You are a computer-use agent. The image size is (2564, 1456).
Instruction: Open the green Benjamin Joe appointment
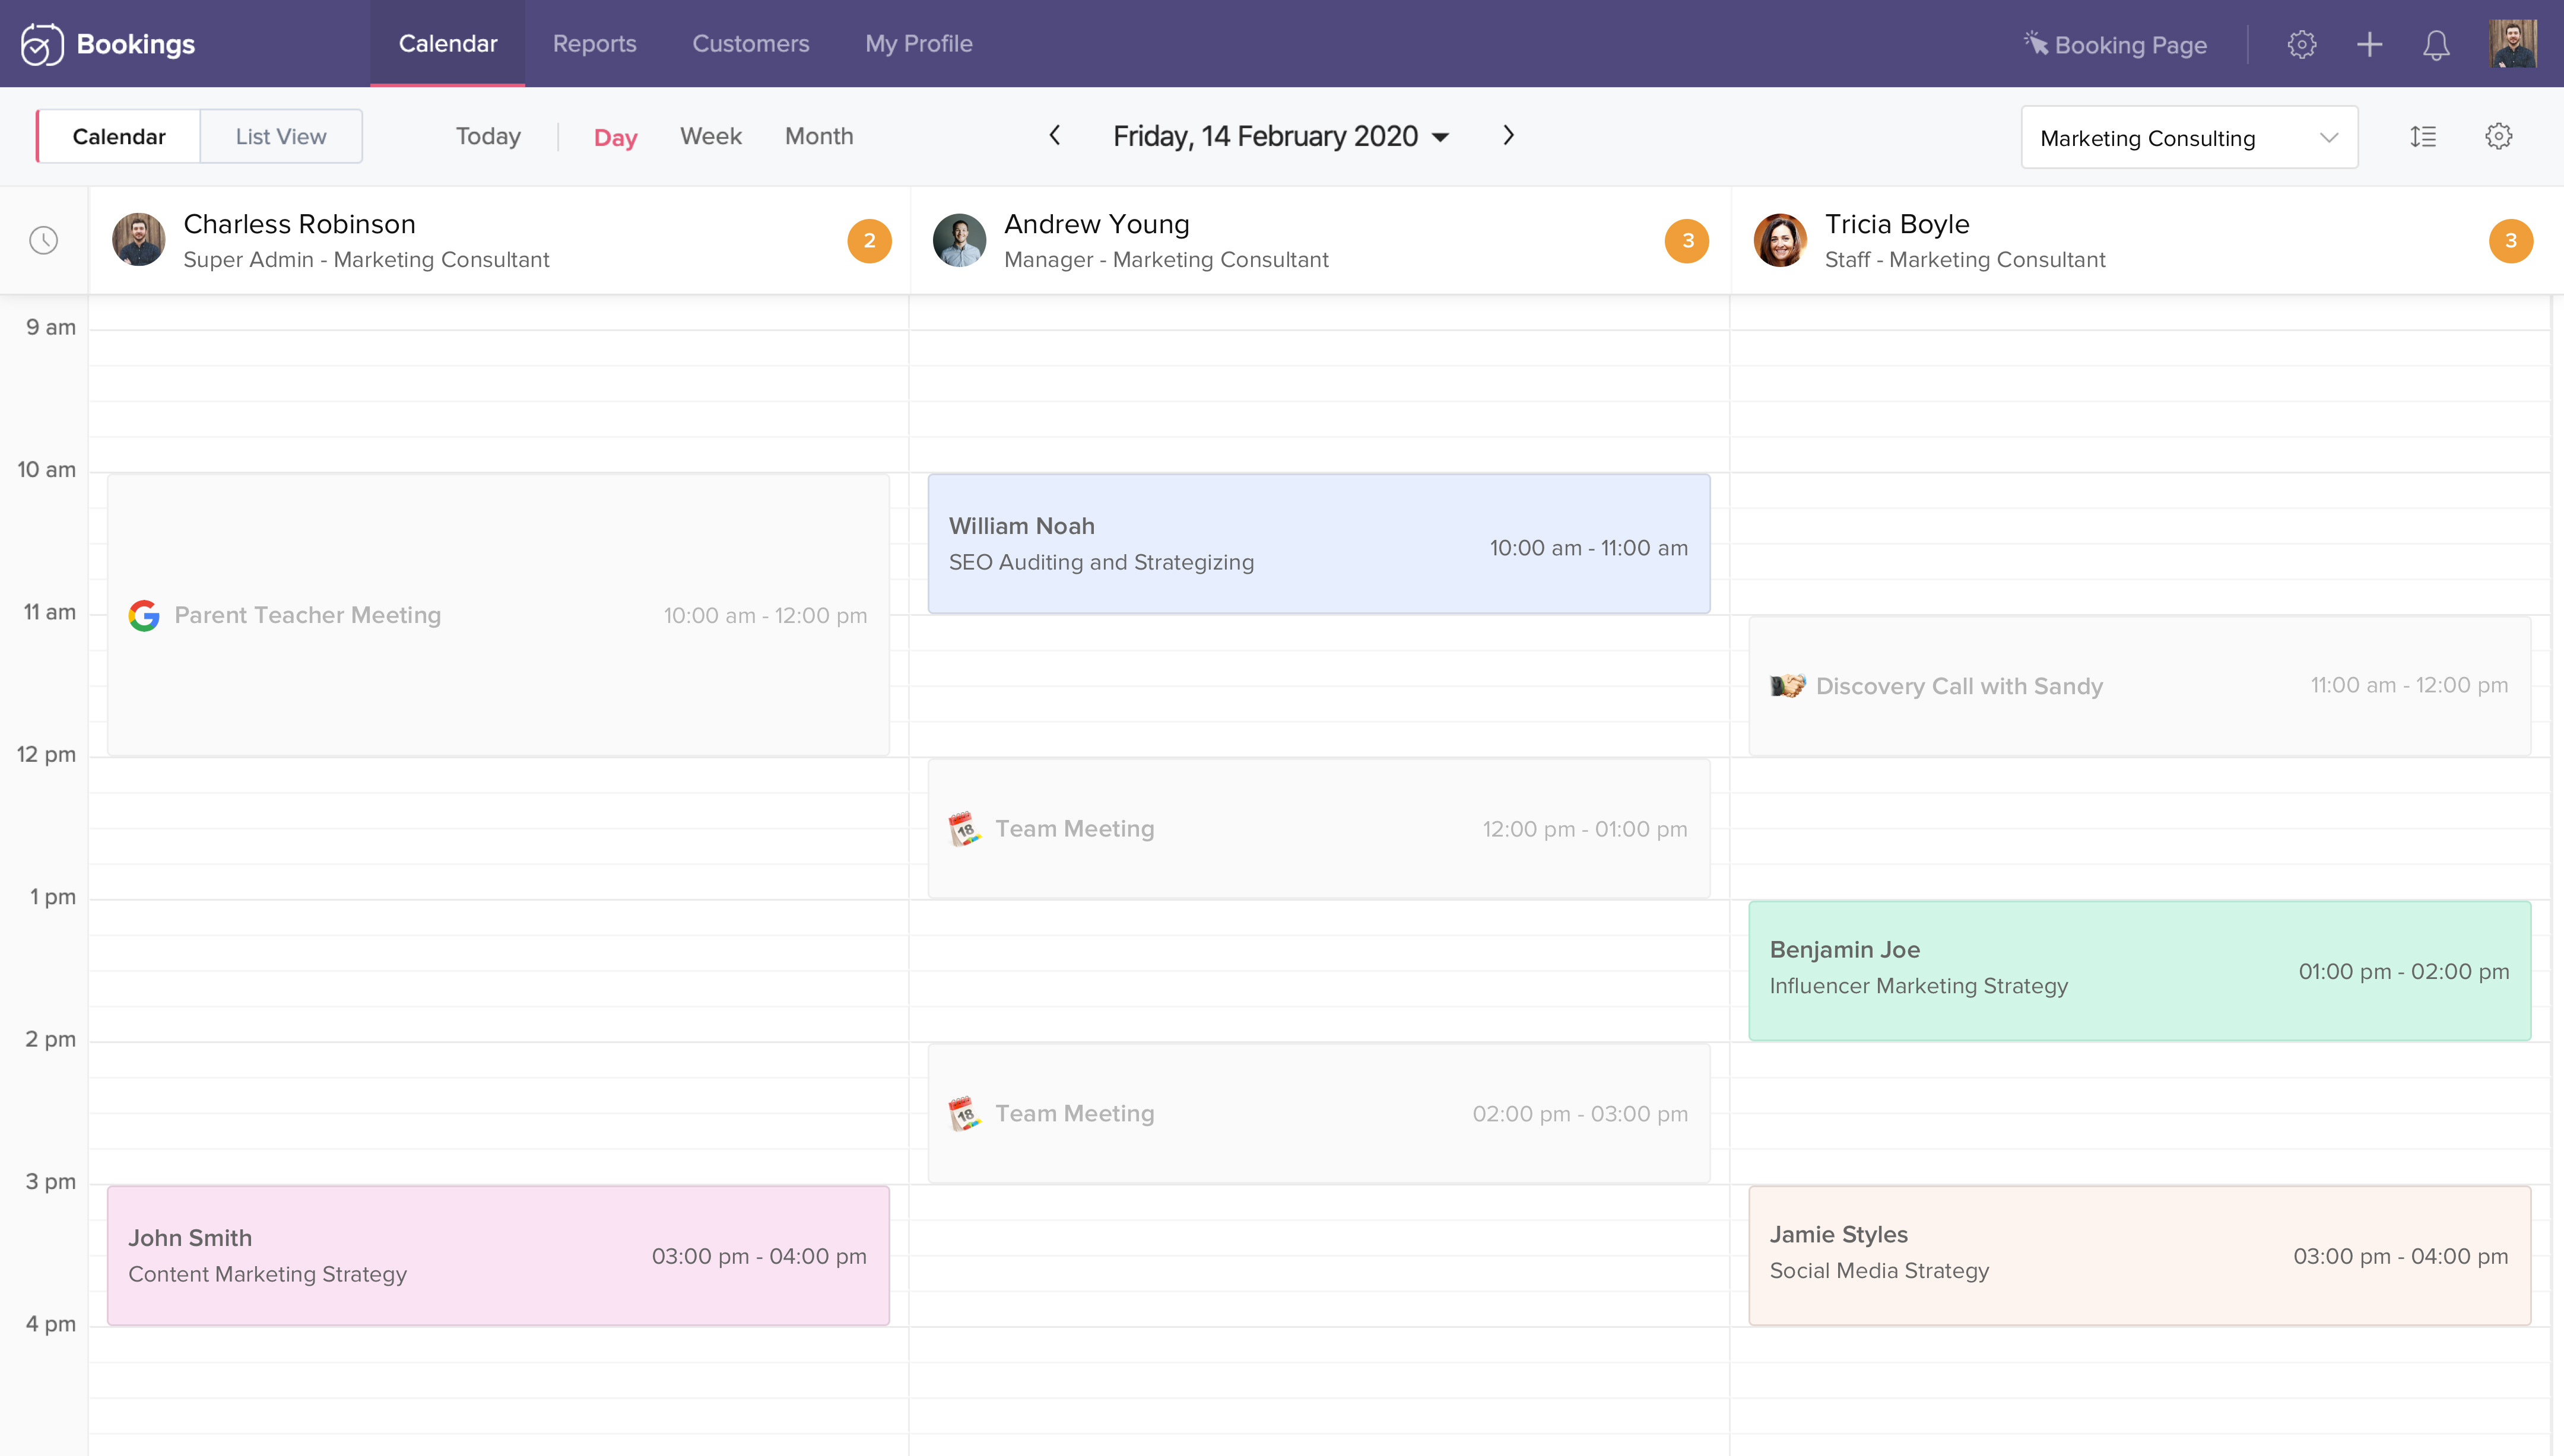(2139, 970)
